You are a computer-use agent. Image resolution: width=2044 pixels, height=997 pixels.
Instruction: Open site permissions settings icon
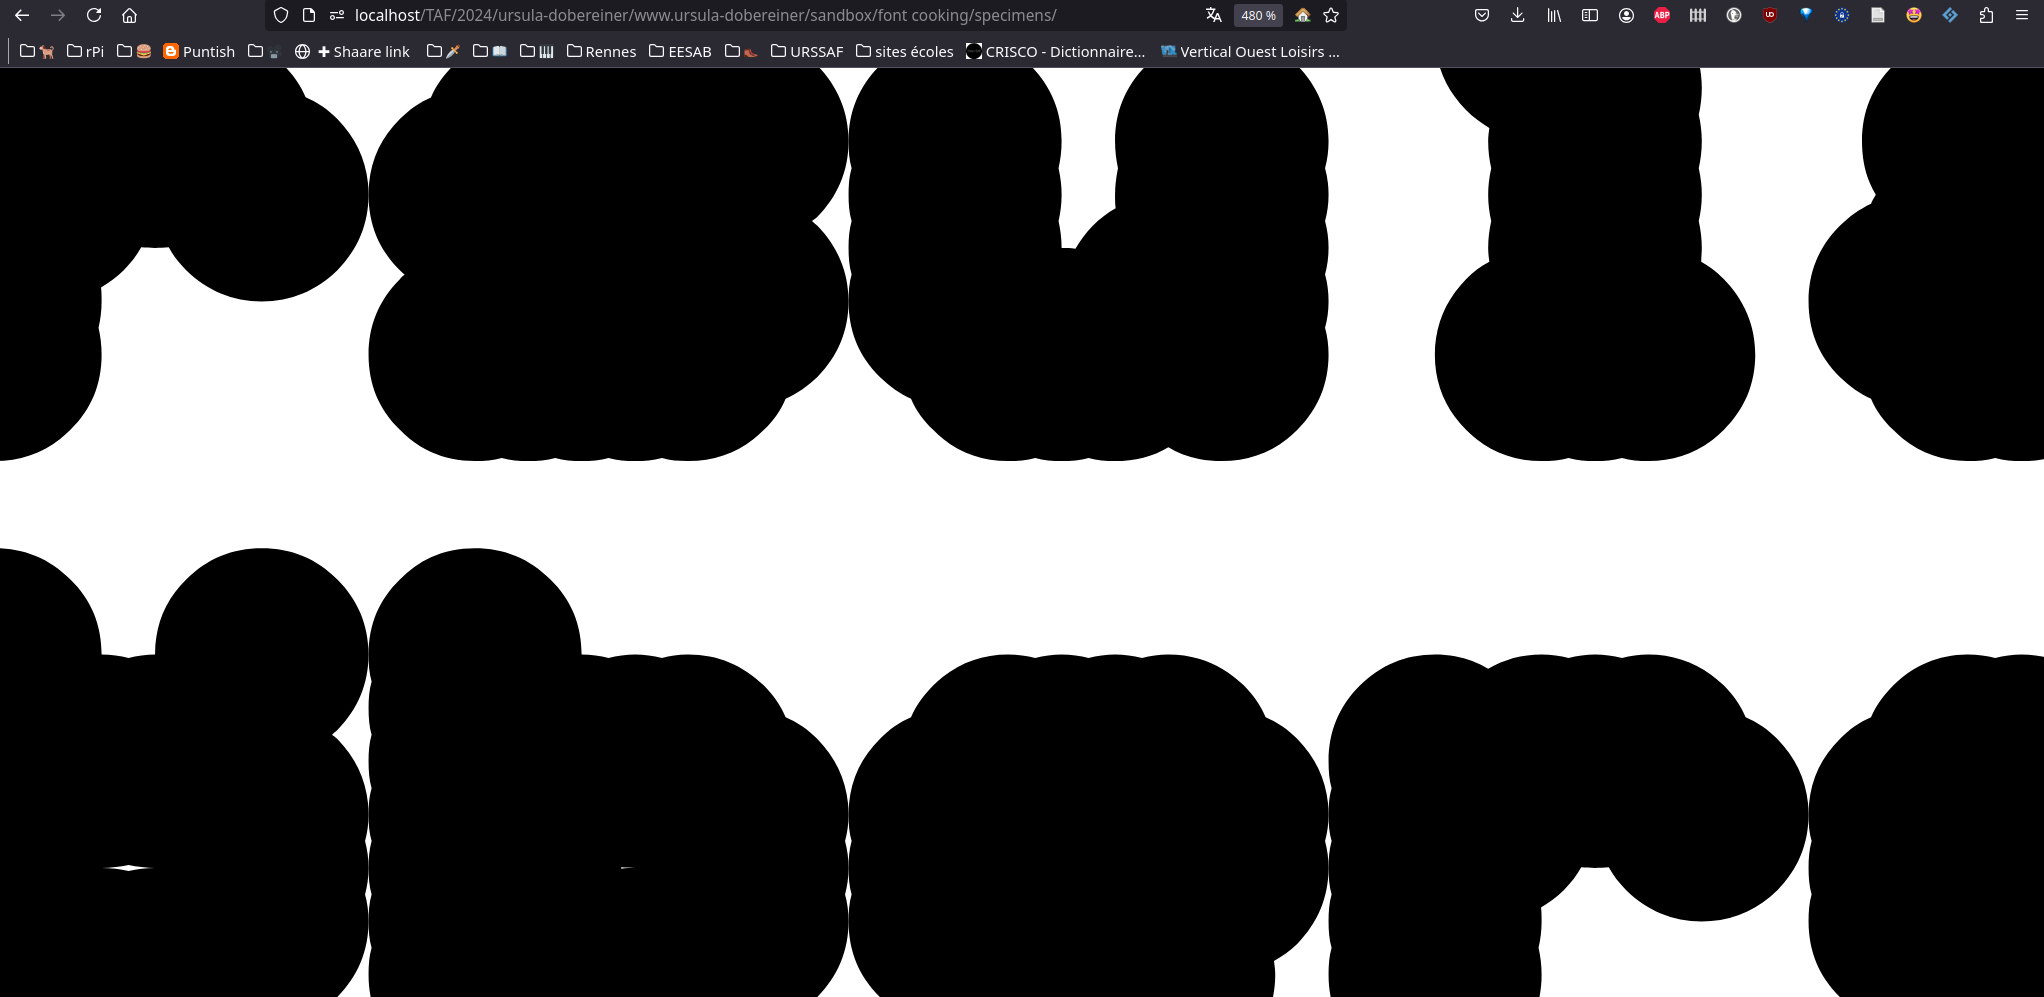[x=337, y=15]
